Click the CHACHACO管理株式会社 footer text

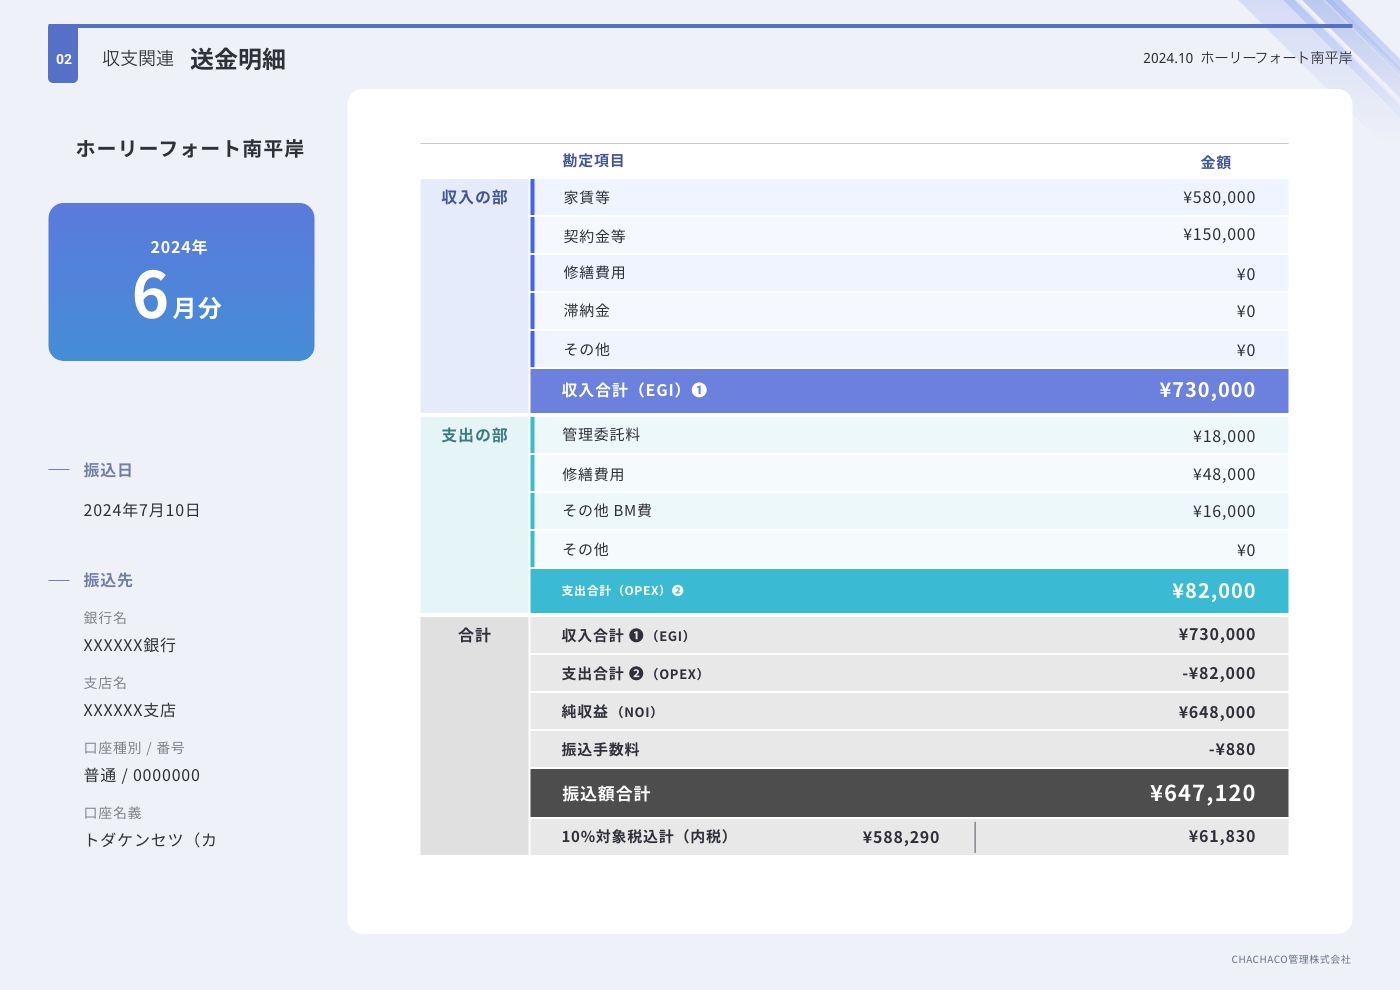tap(1290, 959)
